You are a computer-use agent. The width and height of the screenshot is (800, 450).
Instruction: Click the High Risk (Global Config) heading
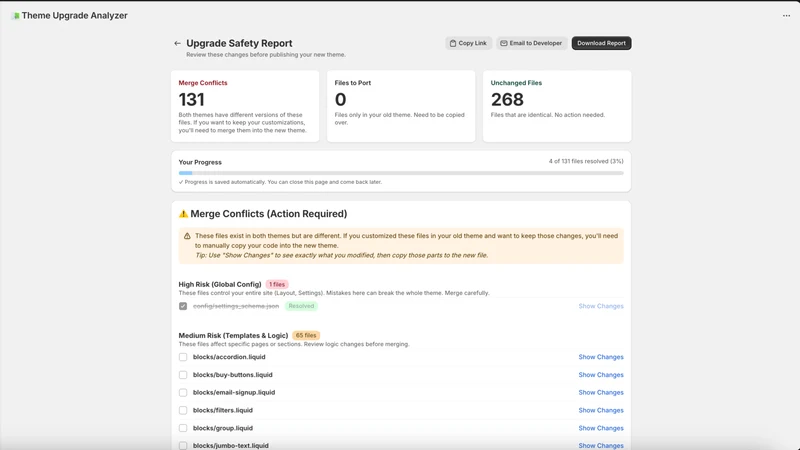(x=220, y=285)
